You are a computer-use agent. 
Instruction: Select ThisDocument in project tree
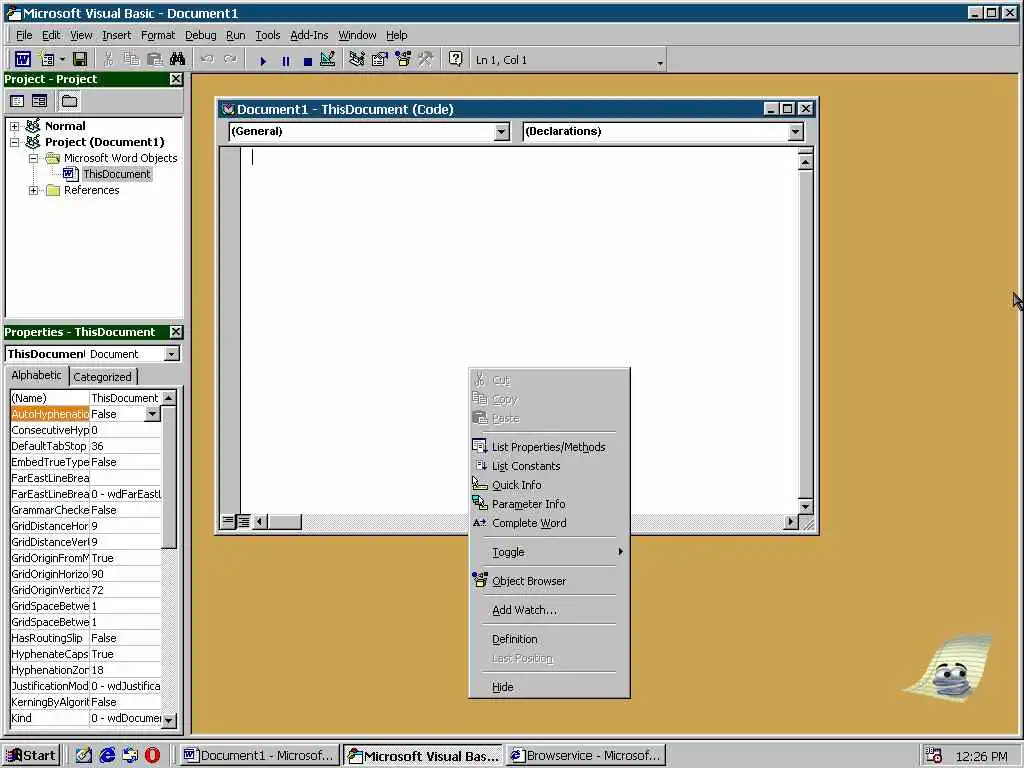[x=116, y=174]
